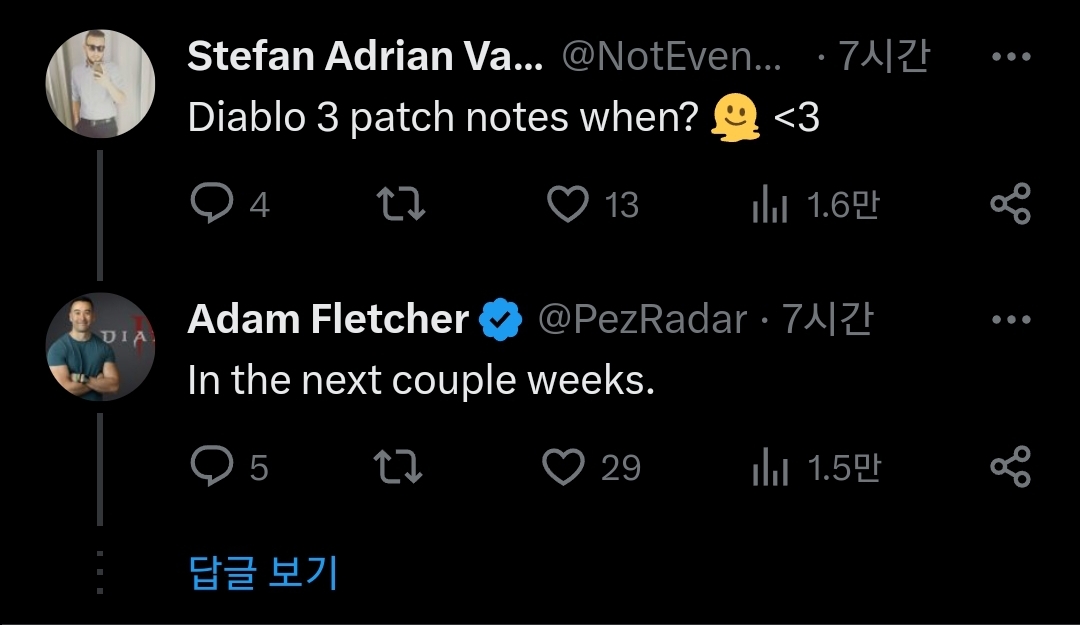This screenshot has width=1080, height=625.
Task: Click the 답글 보기 link
Action: tap(264, 573)
